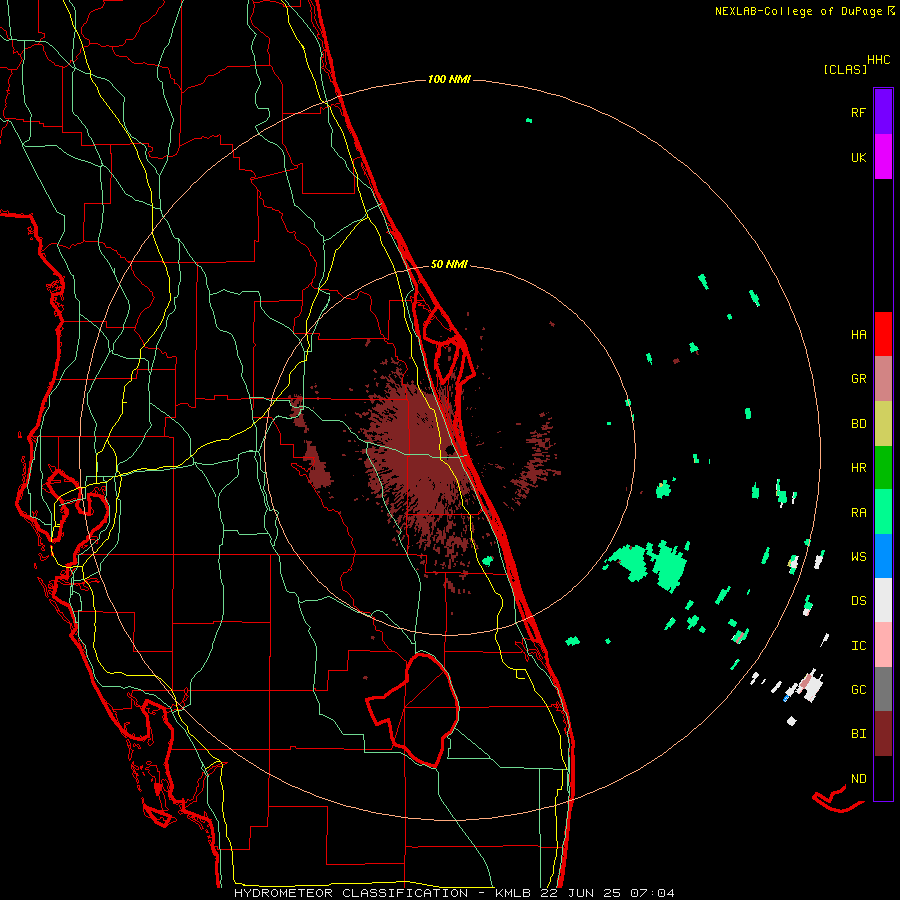
Task: Click the 'BD' legend label
Action: point(858,424)
